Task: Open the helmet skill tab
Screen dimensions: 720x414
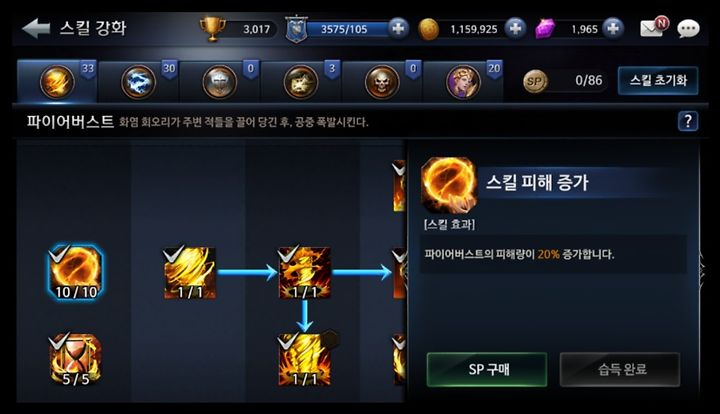Action: pyautogui.click(x=219, y=82)
